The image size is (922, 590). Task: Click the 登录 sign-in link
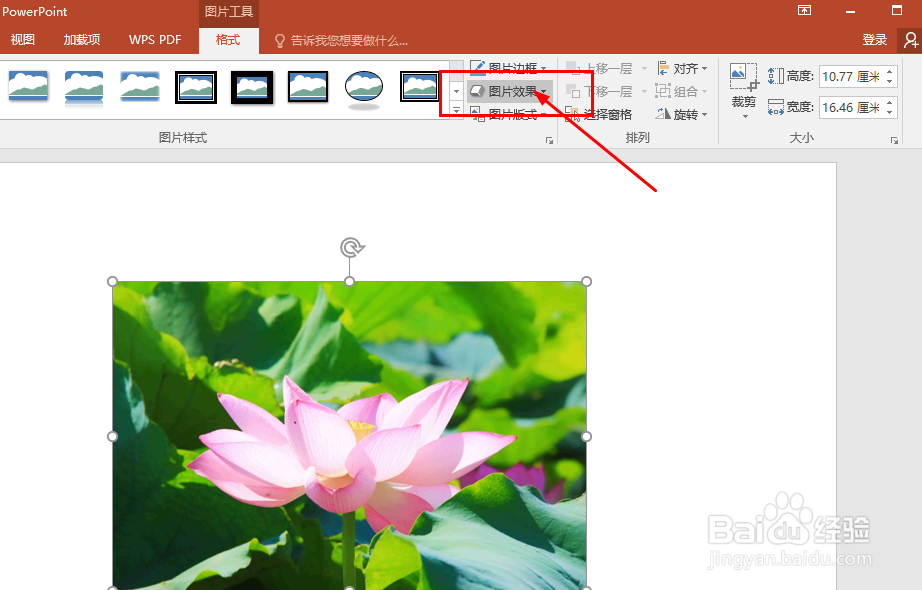pos(874,39)
